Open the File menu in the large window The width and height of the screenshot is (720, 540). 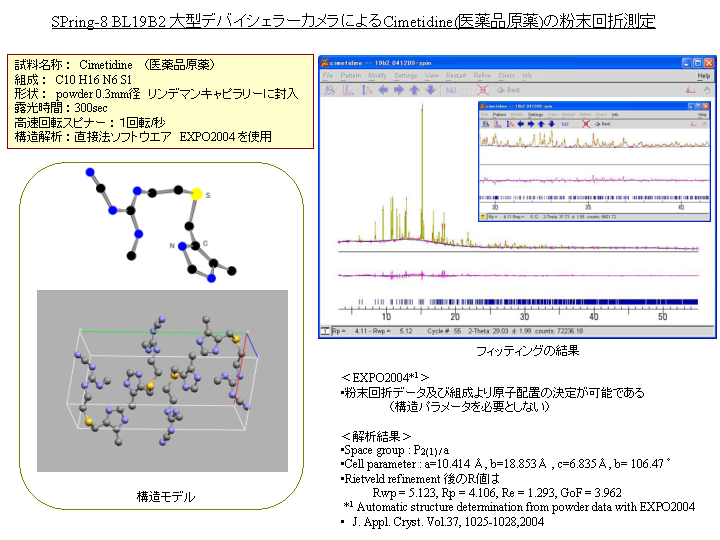(x=327, y=75)
